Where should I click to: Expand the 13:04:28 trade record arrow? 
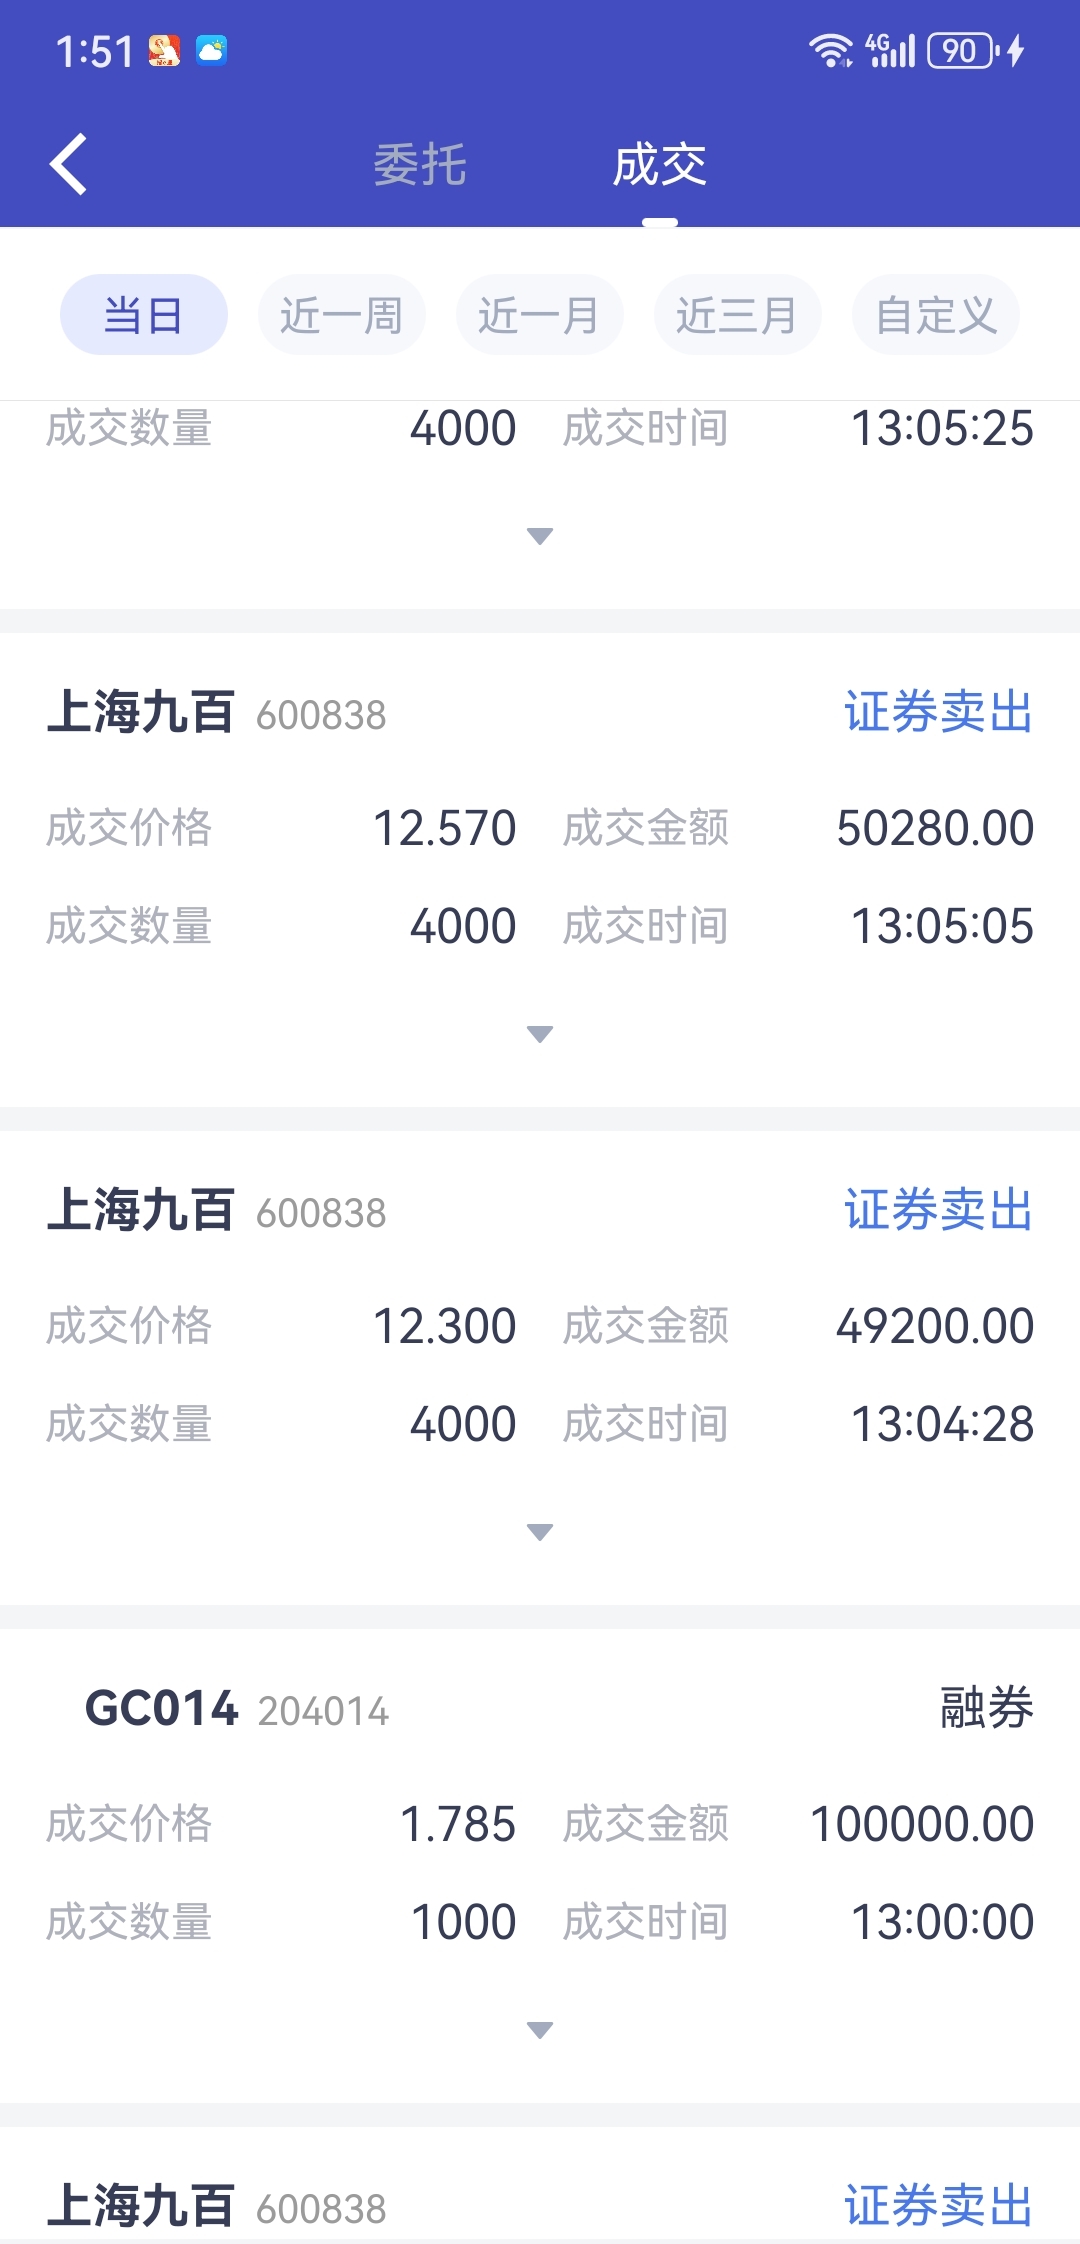pyautogui.click(x=540, y=1532)
